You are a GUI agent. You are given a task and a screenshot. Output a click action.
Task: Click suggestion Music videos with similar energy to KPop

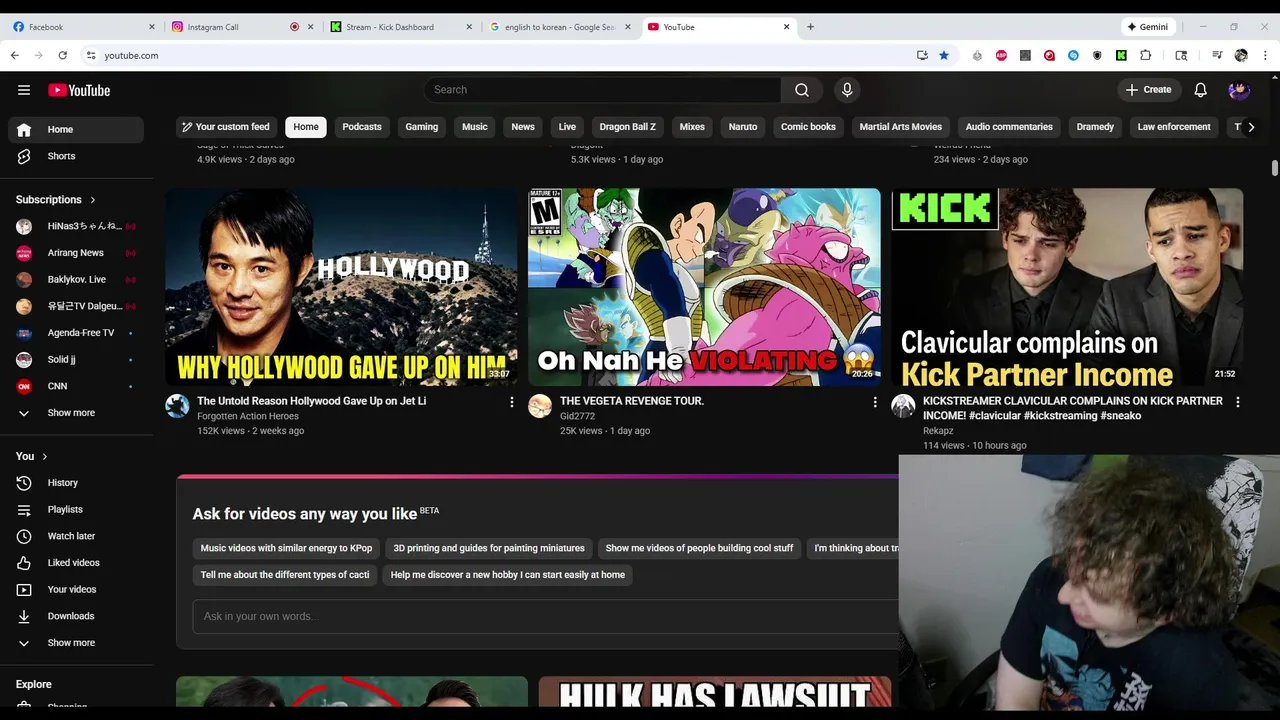click(286, 548)
